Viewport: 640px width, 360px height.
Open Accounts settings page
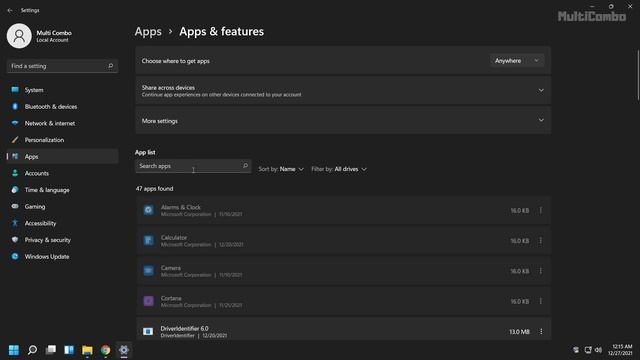pos(62,173)
